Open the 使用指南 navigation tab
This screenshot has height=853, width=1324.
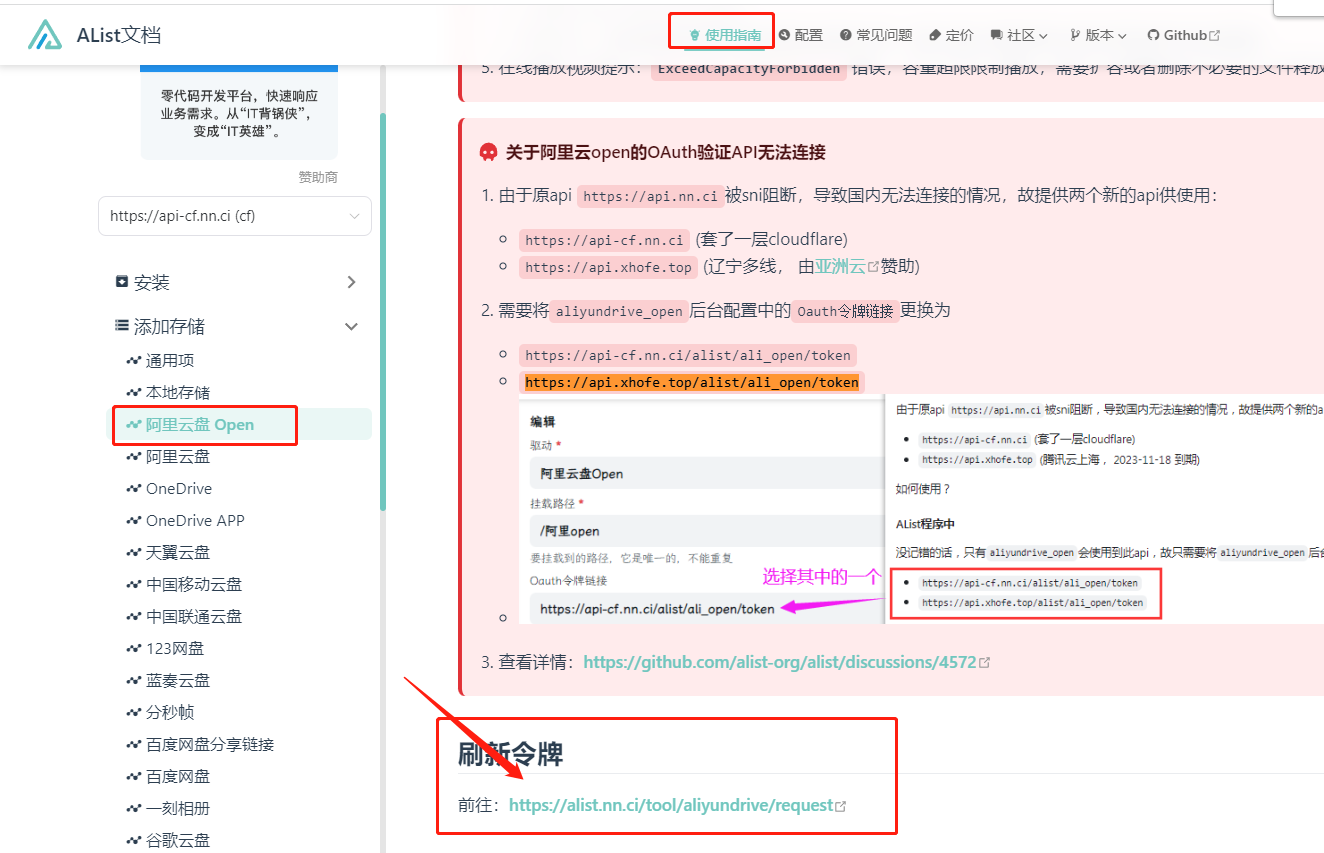click(724, 35)
